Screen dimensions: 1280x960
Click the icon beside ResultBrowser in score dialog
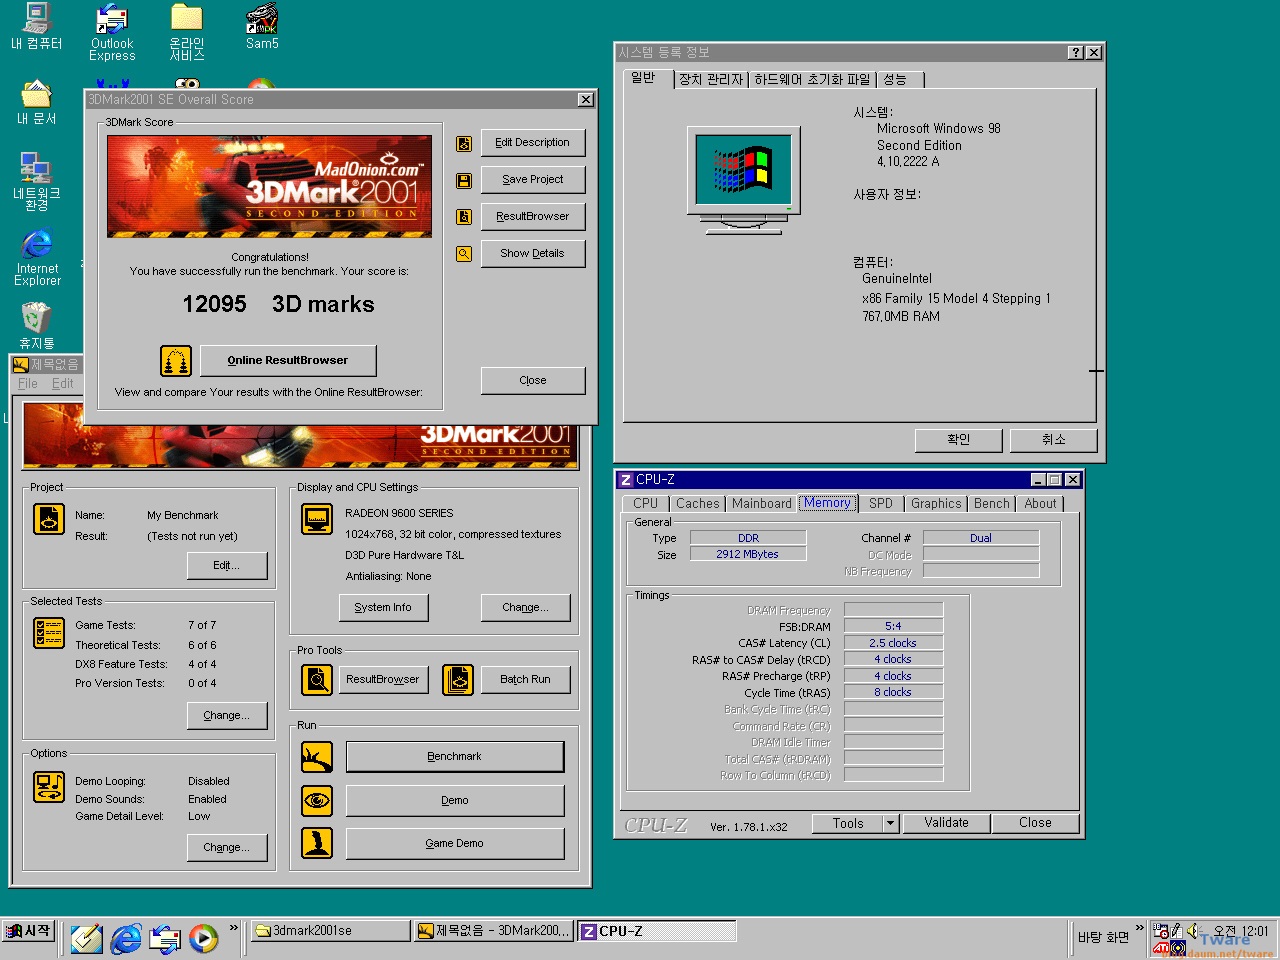[464, 217]
